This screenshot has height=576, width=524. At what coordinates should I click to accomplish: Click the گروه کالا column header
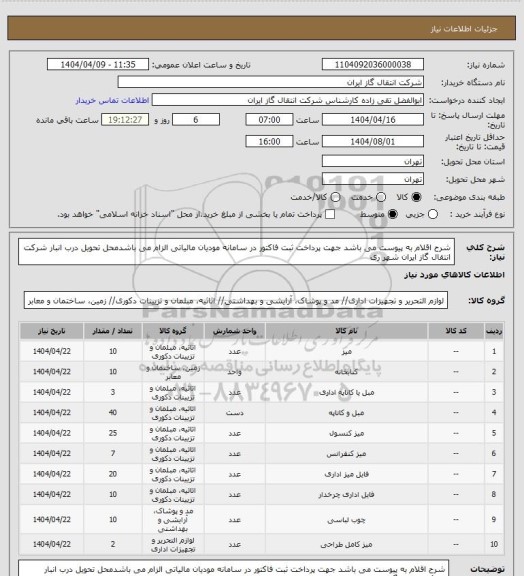173,331
